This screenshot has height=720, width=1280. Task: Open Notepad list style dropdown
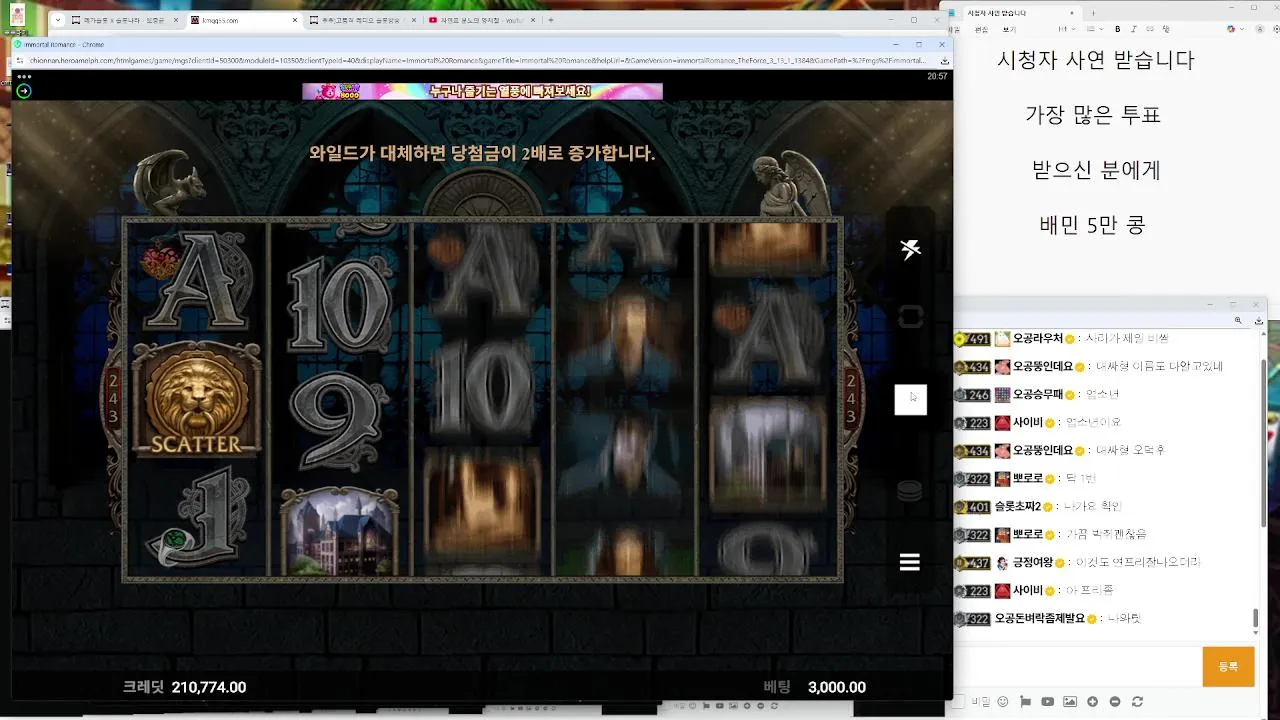[1095, 29]
